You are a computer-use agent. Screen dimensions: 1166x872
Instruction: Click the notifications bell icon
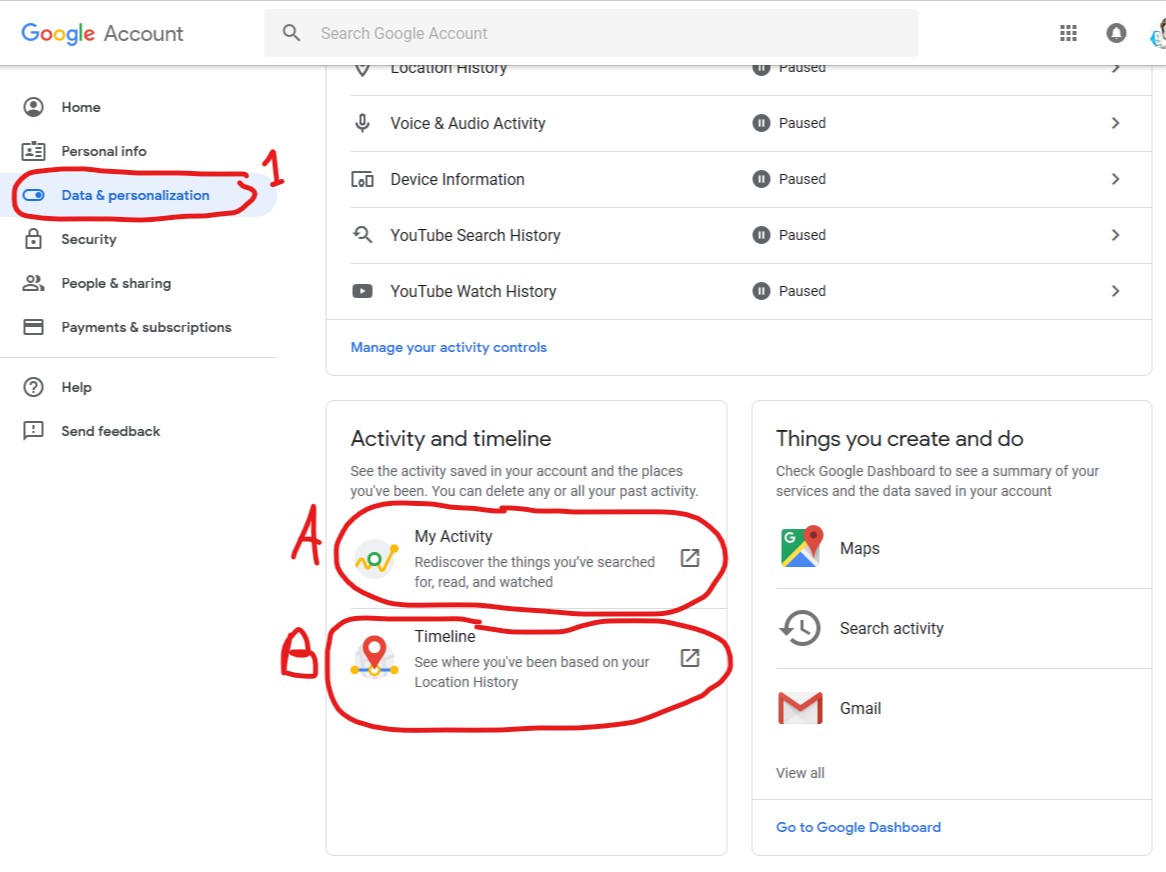(x=1116, y=33)
